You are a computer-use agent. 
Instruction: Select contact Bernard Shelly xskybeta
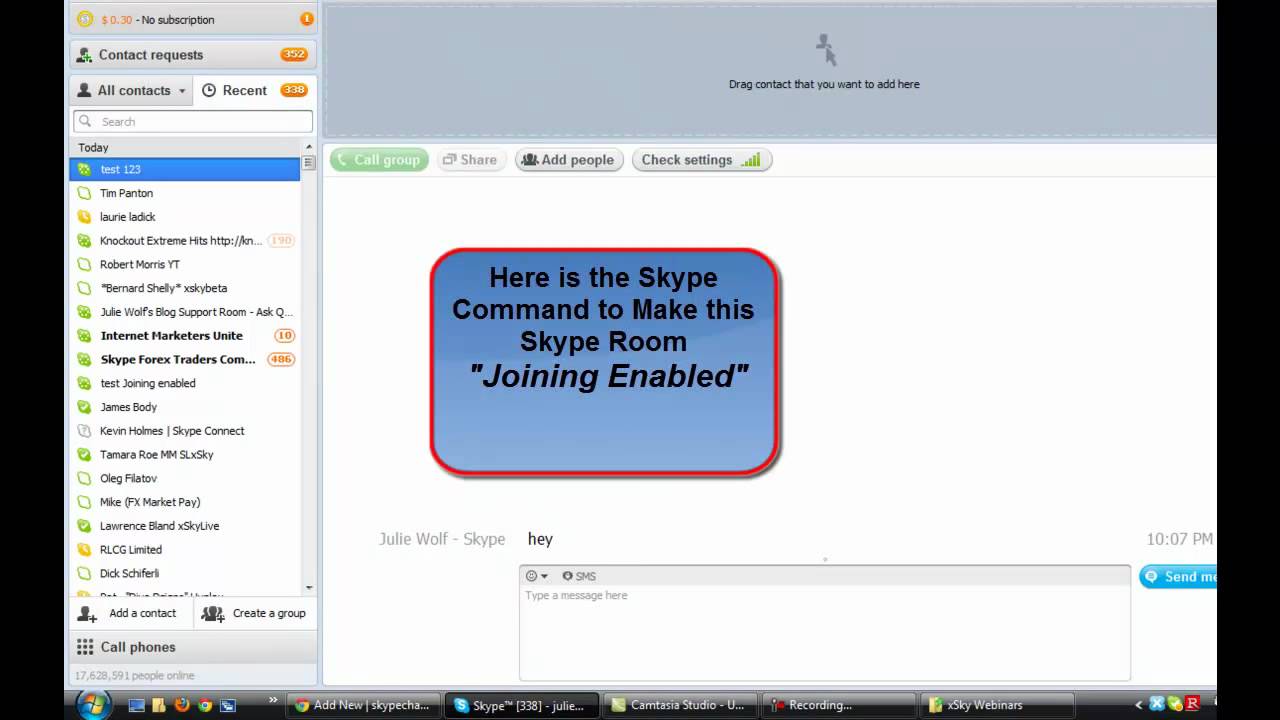pyautogui.click(x=185, y=288)
